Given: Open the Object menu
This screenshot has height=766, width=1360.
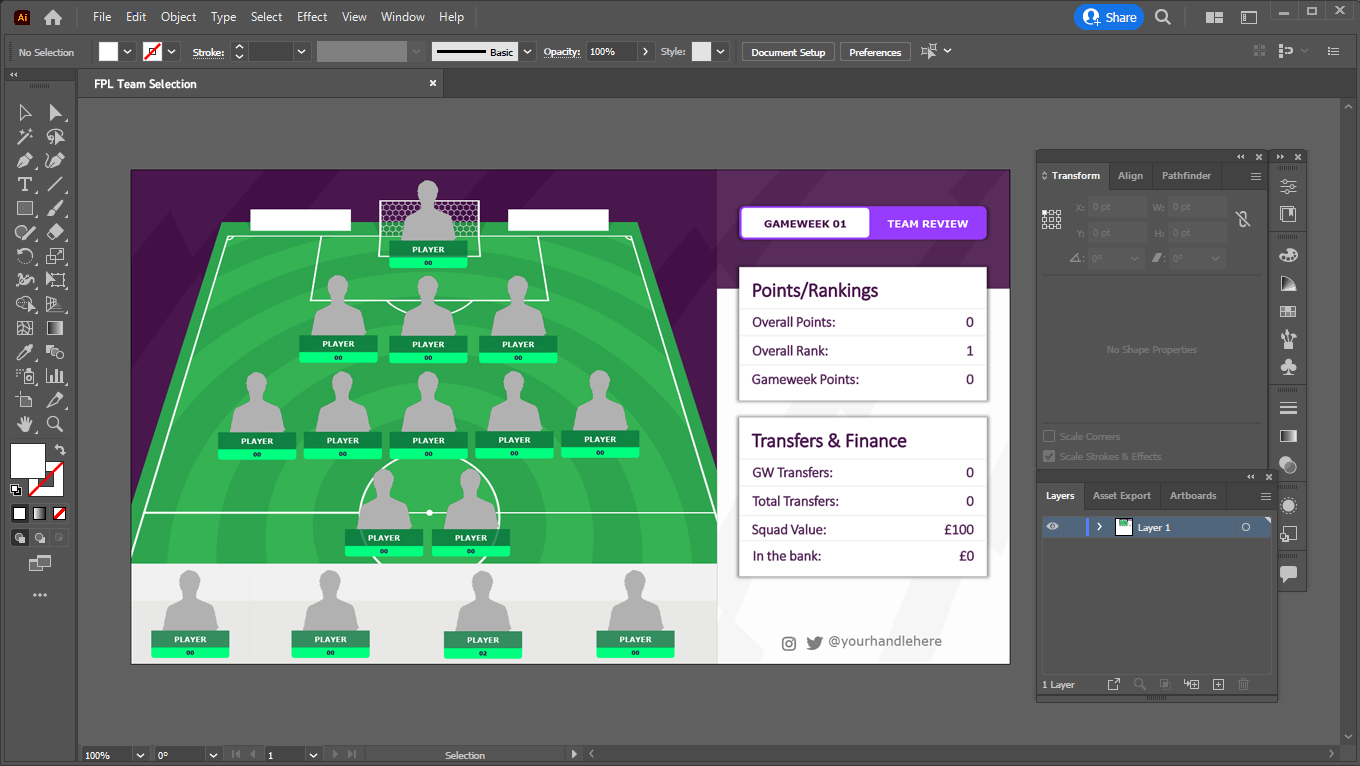Looking at the screenshot, I should (x=178, y=16).
